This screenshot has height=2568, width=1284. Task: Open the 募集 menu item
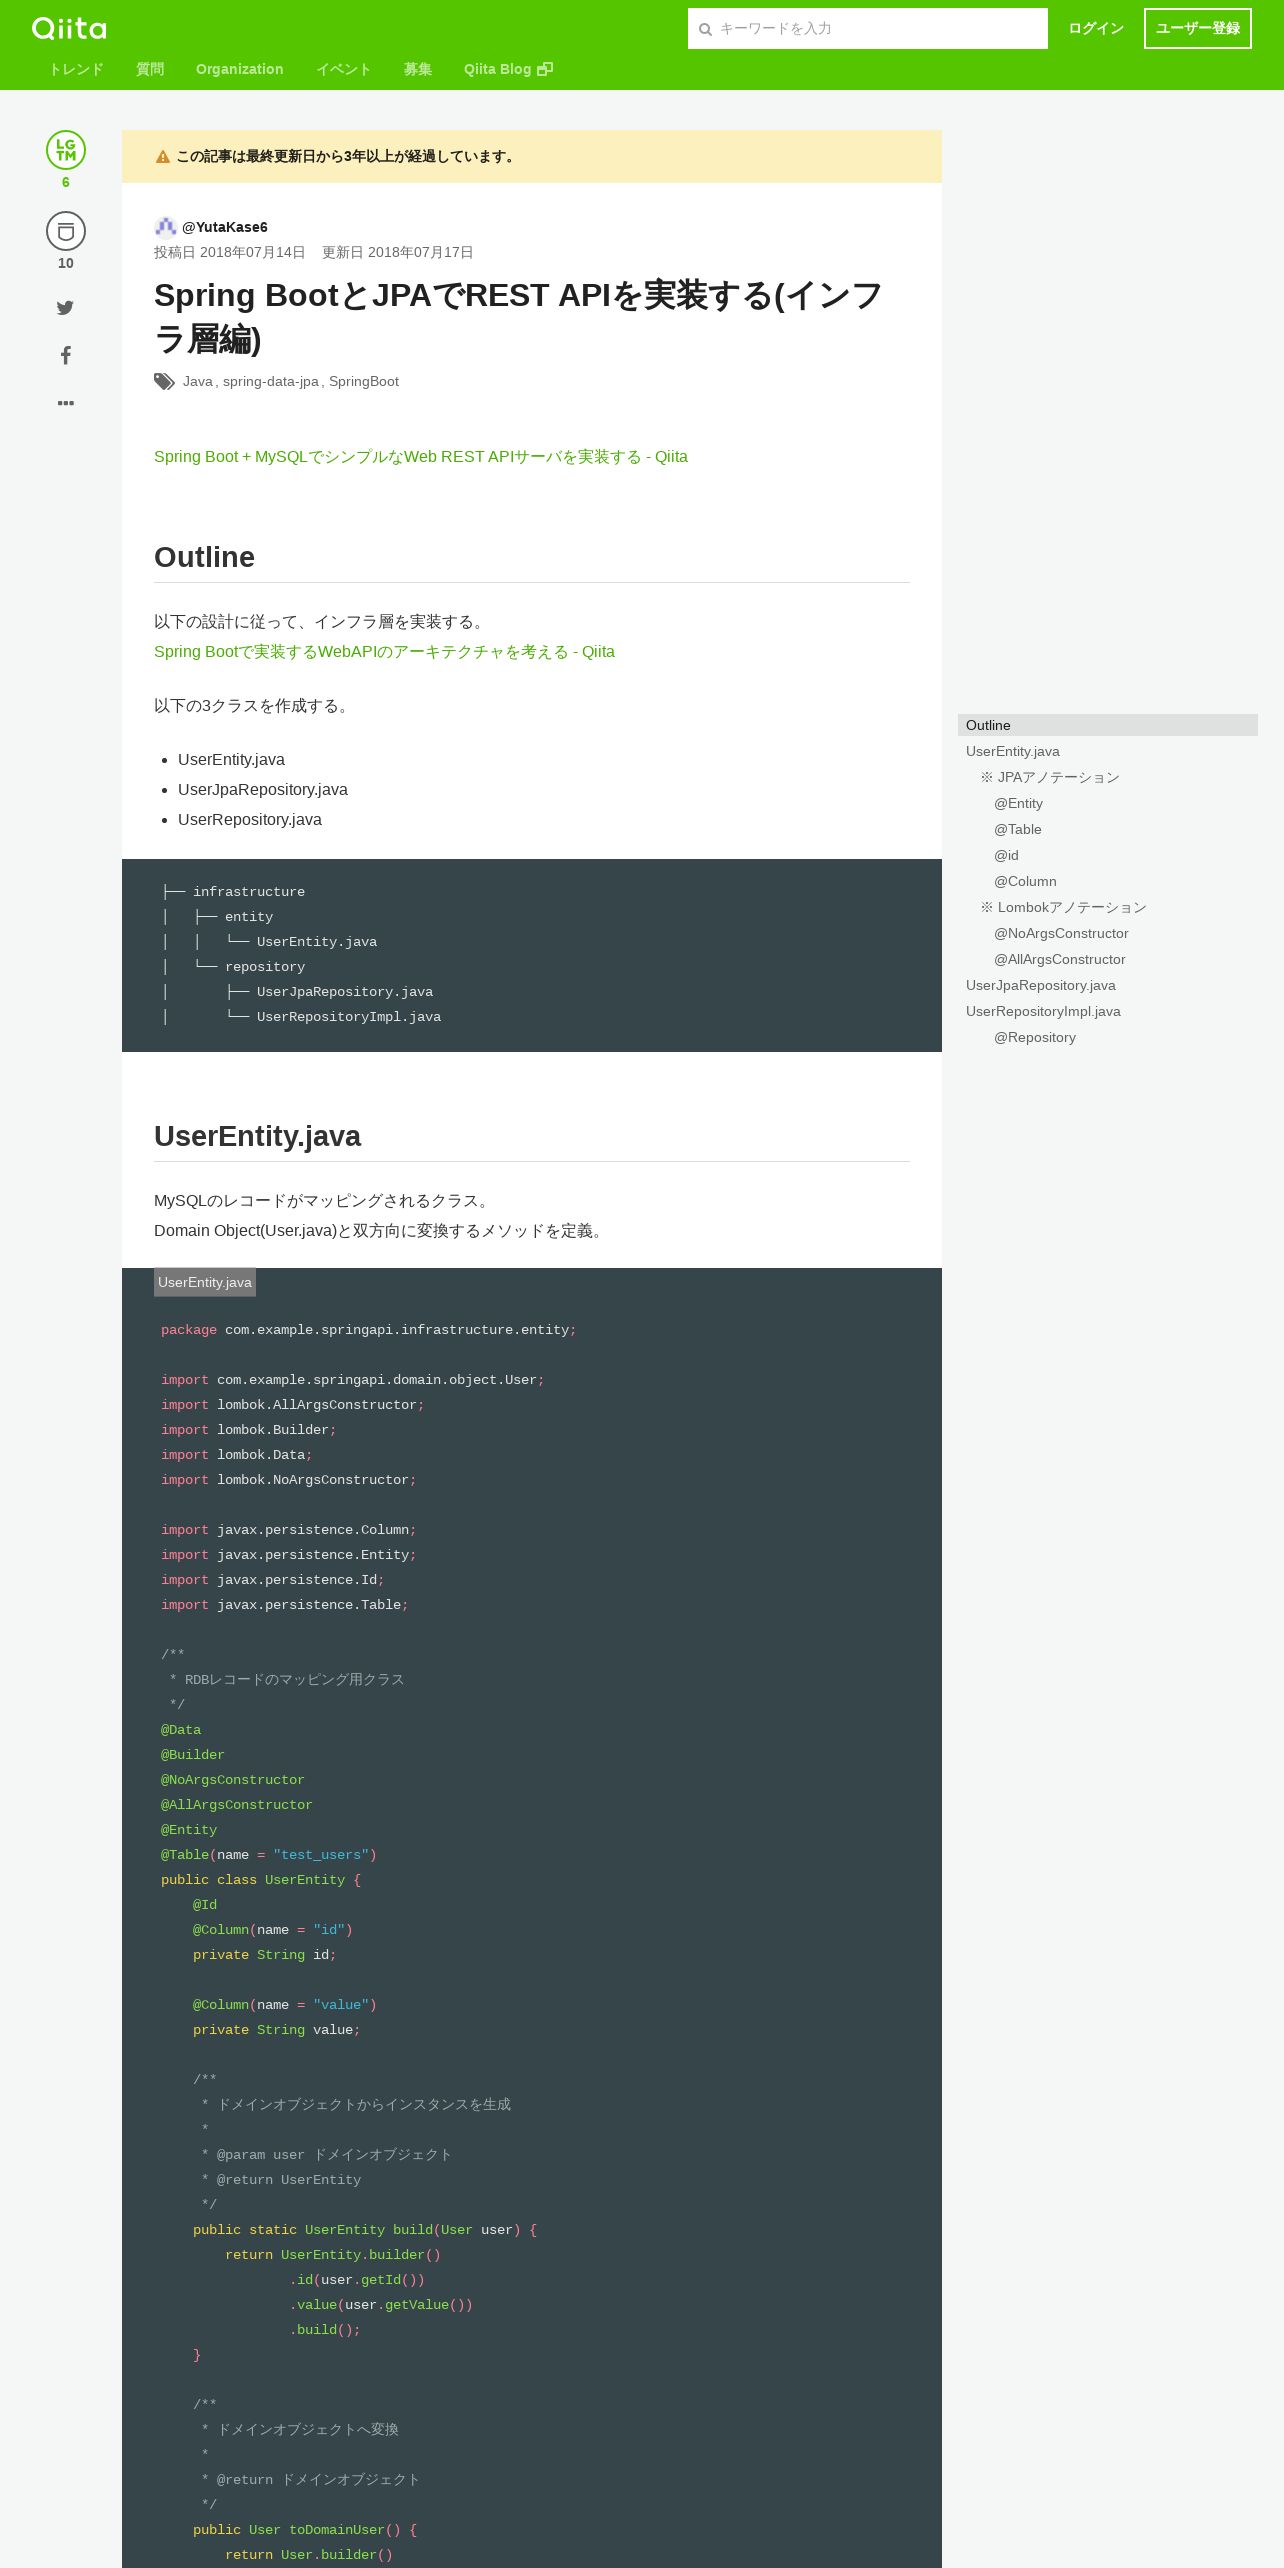coord(417,69)
